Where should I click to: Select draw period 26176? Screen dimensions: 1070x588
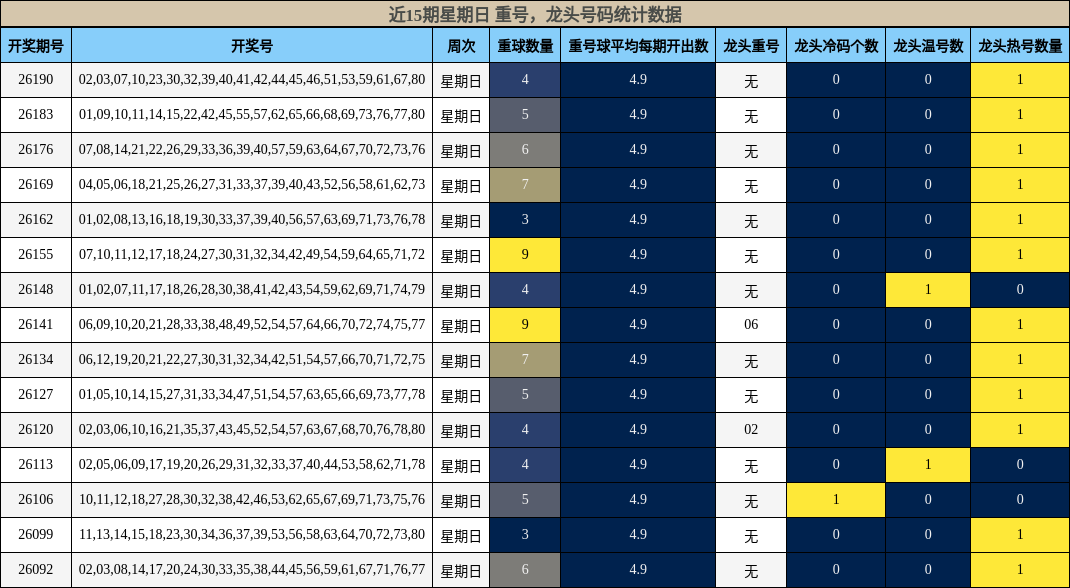[36, 150]
